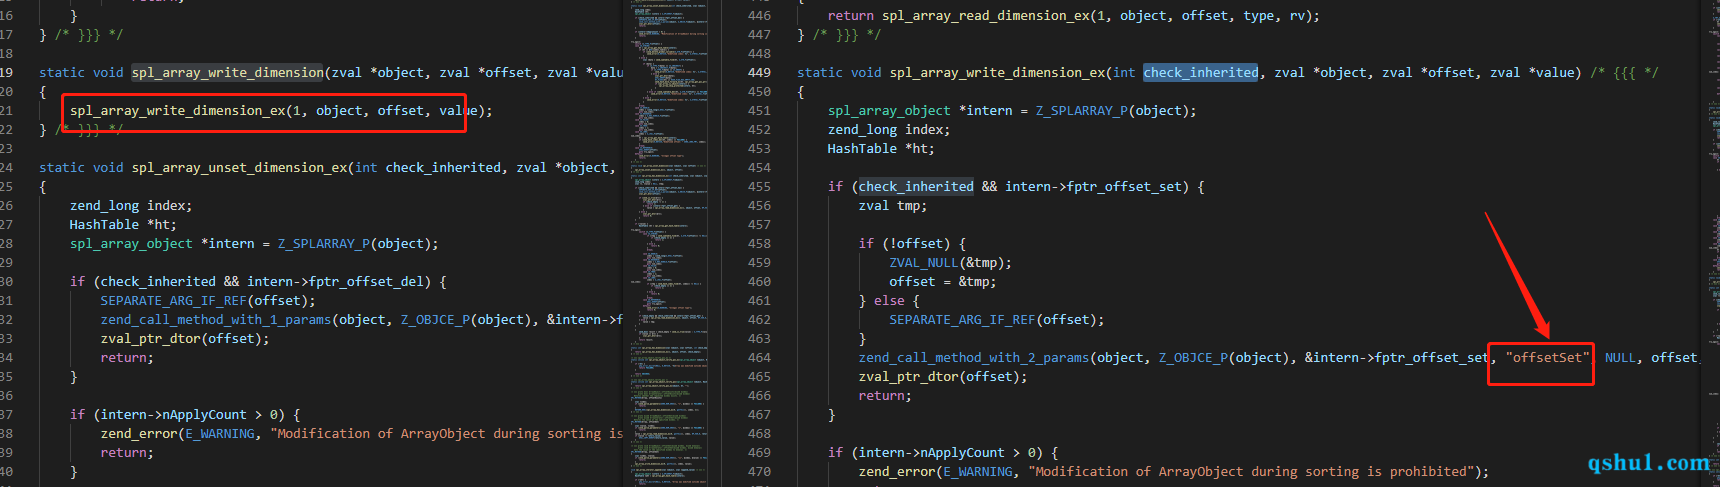This screenshot has width=1720, height=487.
Task: Click spl_array_write_dimension_ex function name on line 449
Action: pos(997,73)
